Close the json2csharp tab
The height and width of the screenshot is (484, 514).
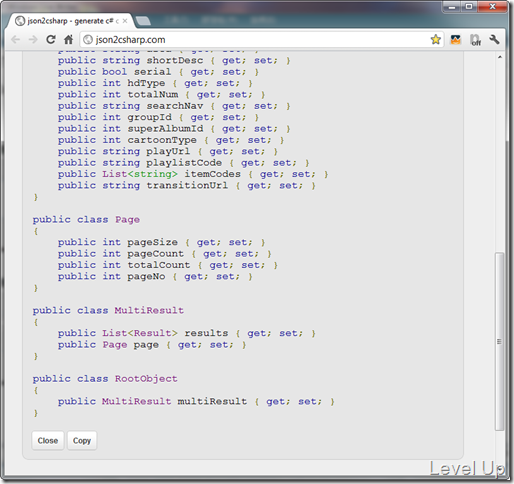tap(125, 21)
